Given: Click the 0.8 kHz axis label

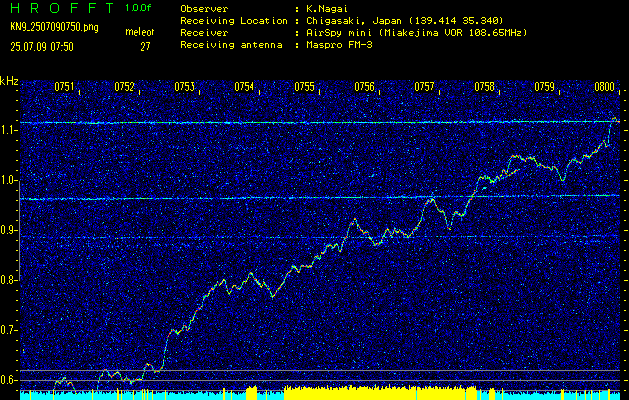Looking at the screenshot, I should coord(7,280).
